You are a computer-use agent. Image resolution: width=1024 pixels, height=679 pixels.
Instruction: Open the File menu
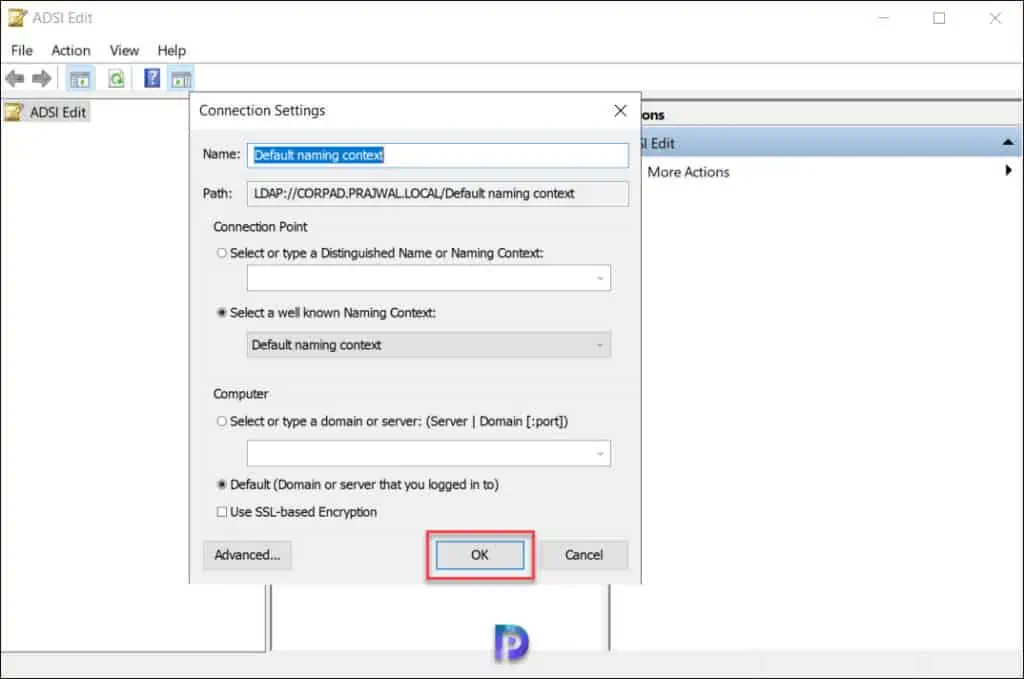[x=22, y=50]
